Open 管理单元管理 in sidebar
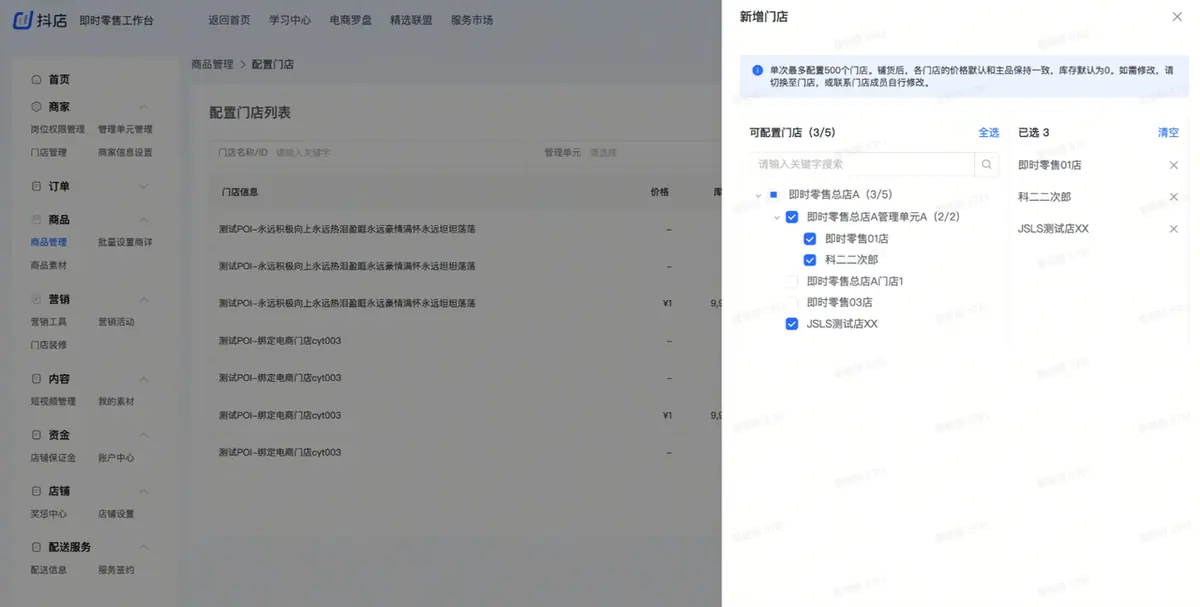The height and width of the screenshot is (607, 1200). pyautogui.click(x=125, y=129)
